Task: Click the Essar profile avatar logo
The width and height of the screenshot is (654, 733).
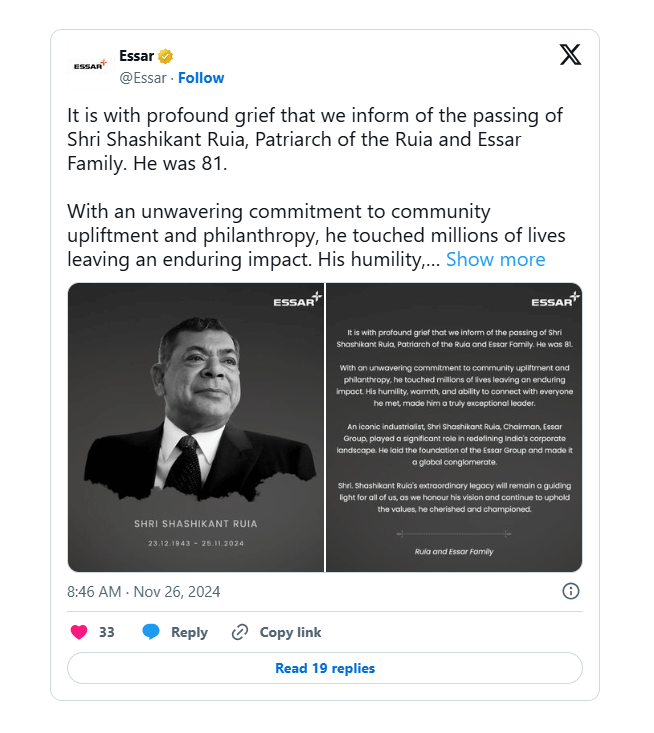Action: coord(89,66)
